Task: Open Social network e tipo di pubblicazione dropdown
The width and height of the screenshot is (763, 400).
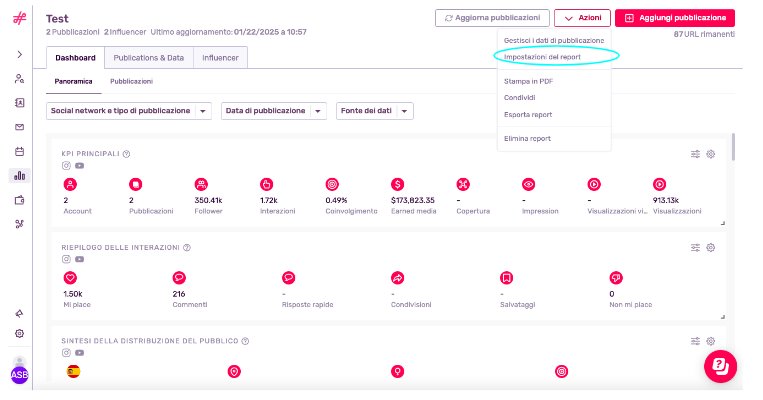Action: pos(129,111)
